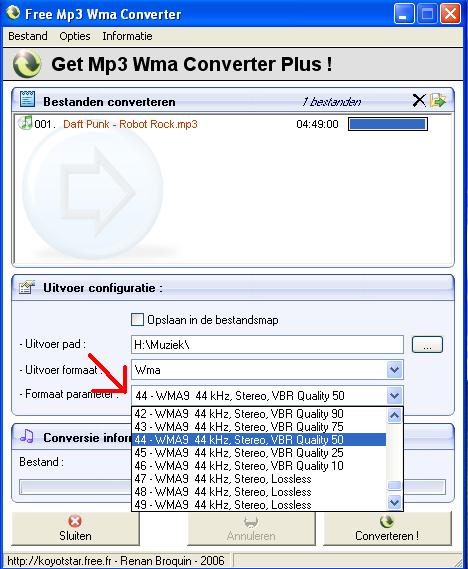The image size is (468, 569).
Task: Select 42 - WMA9 VBR Quality 90 option
Action: (x=259, y=414)
